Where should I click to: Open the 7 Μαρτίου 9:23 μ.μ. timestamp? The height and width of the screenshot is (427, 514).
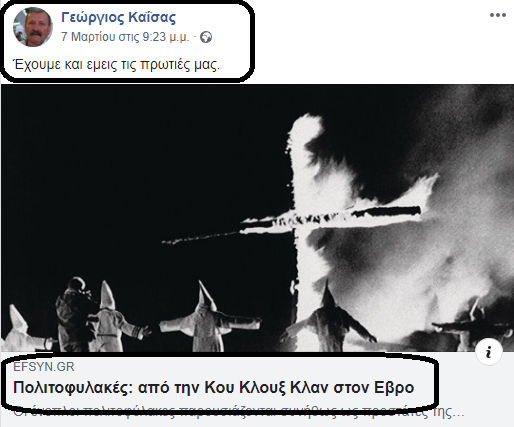point(125,37)
